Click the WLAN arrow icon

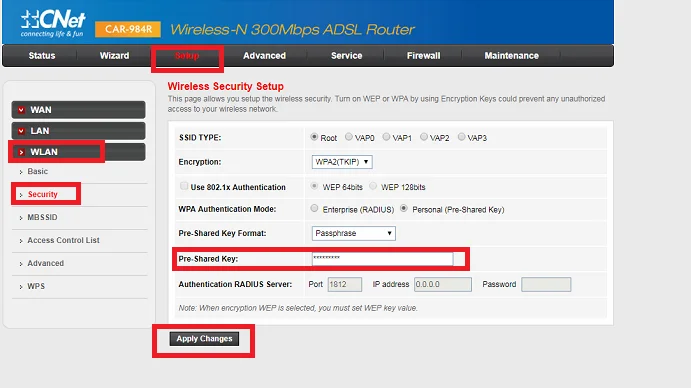pyautogui.click(x=21, y=152)
